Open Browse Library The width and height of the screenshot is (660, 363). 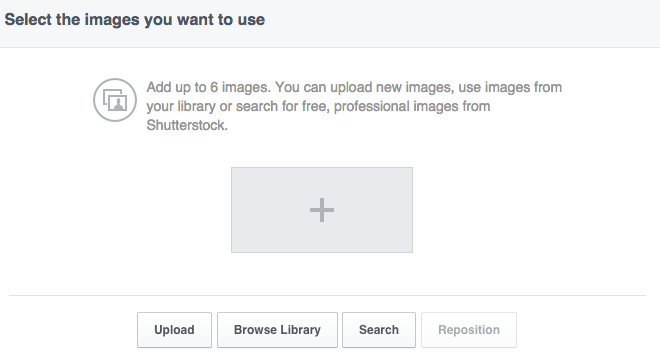(x=277, y=330)
